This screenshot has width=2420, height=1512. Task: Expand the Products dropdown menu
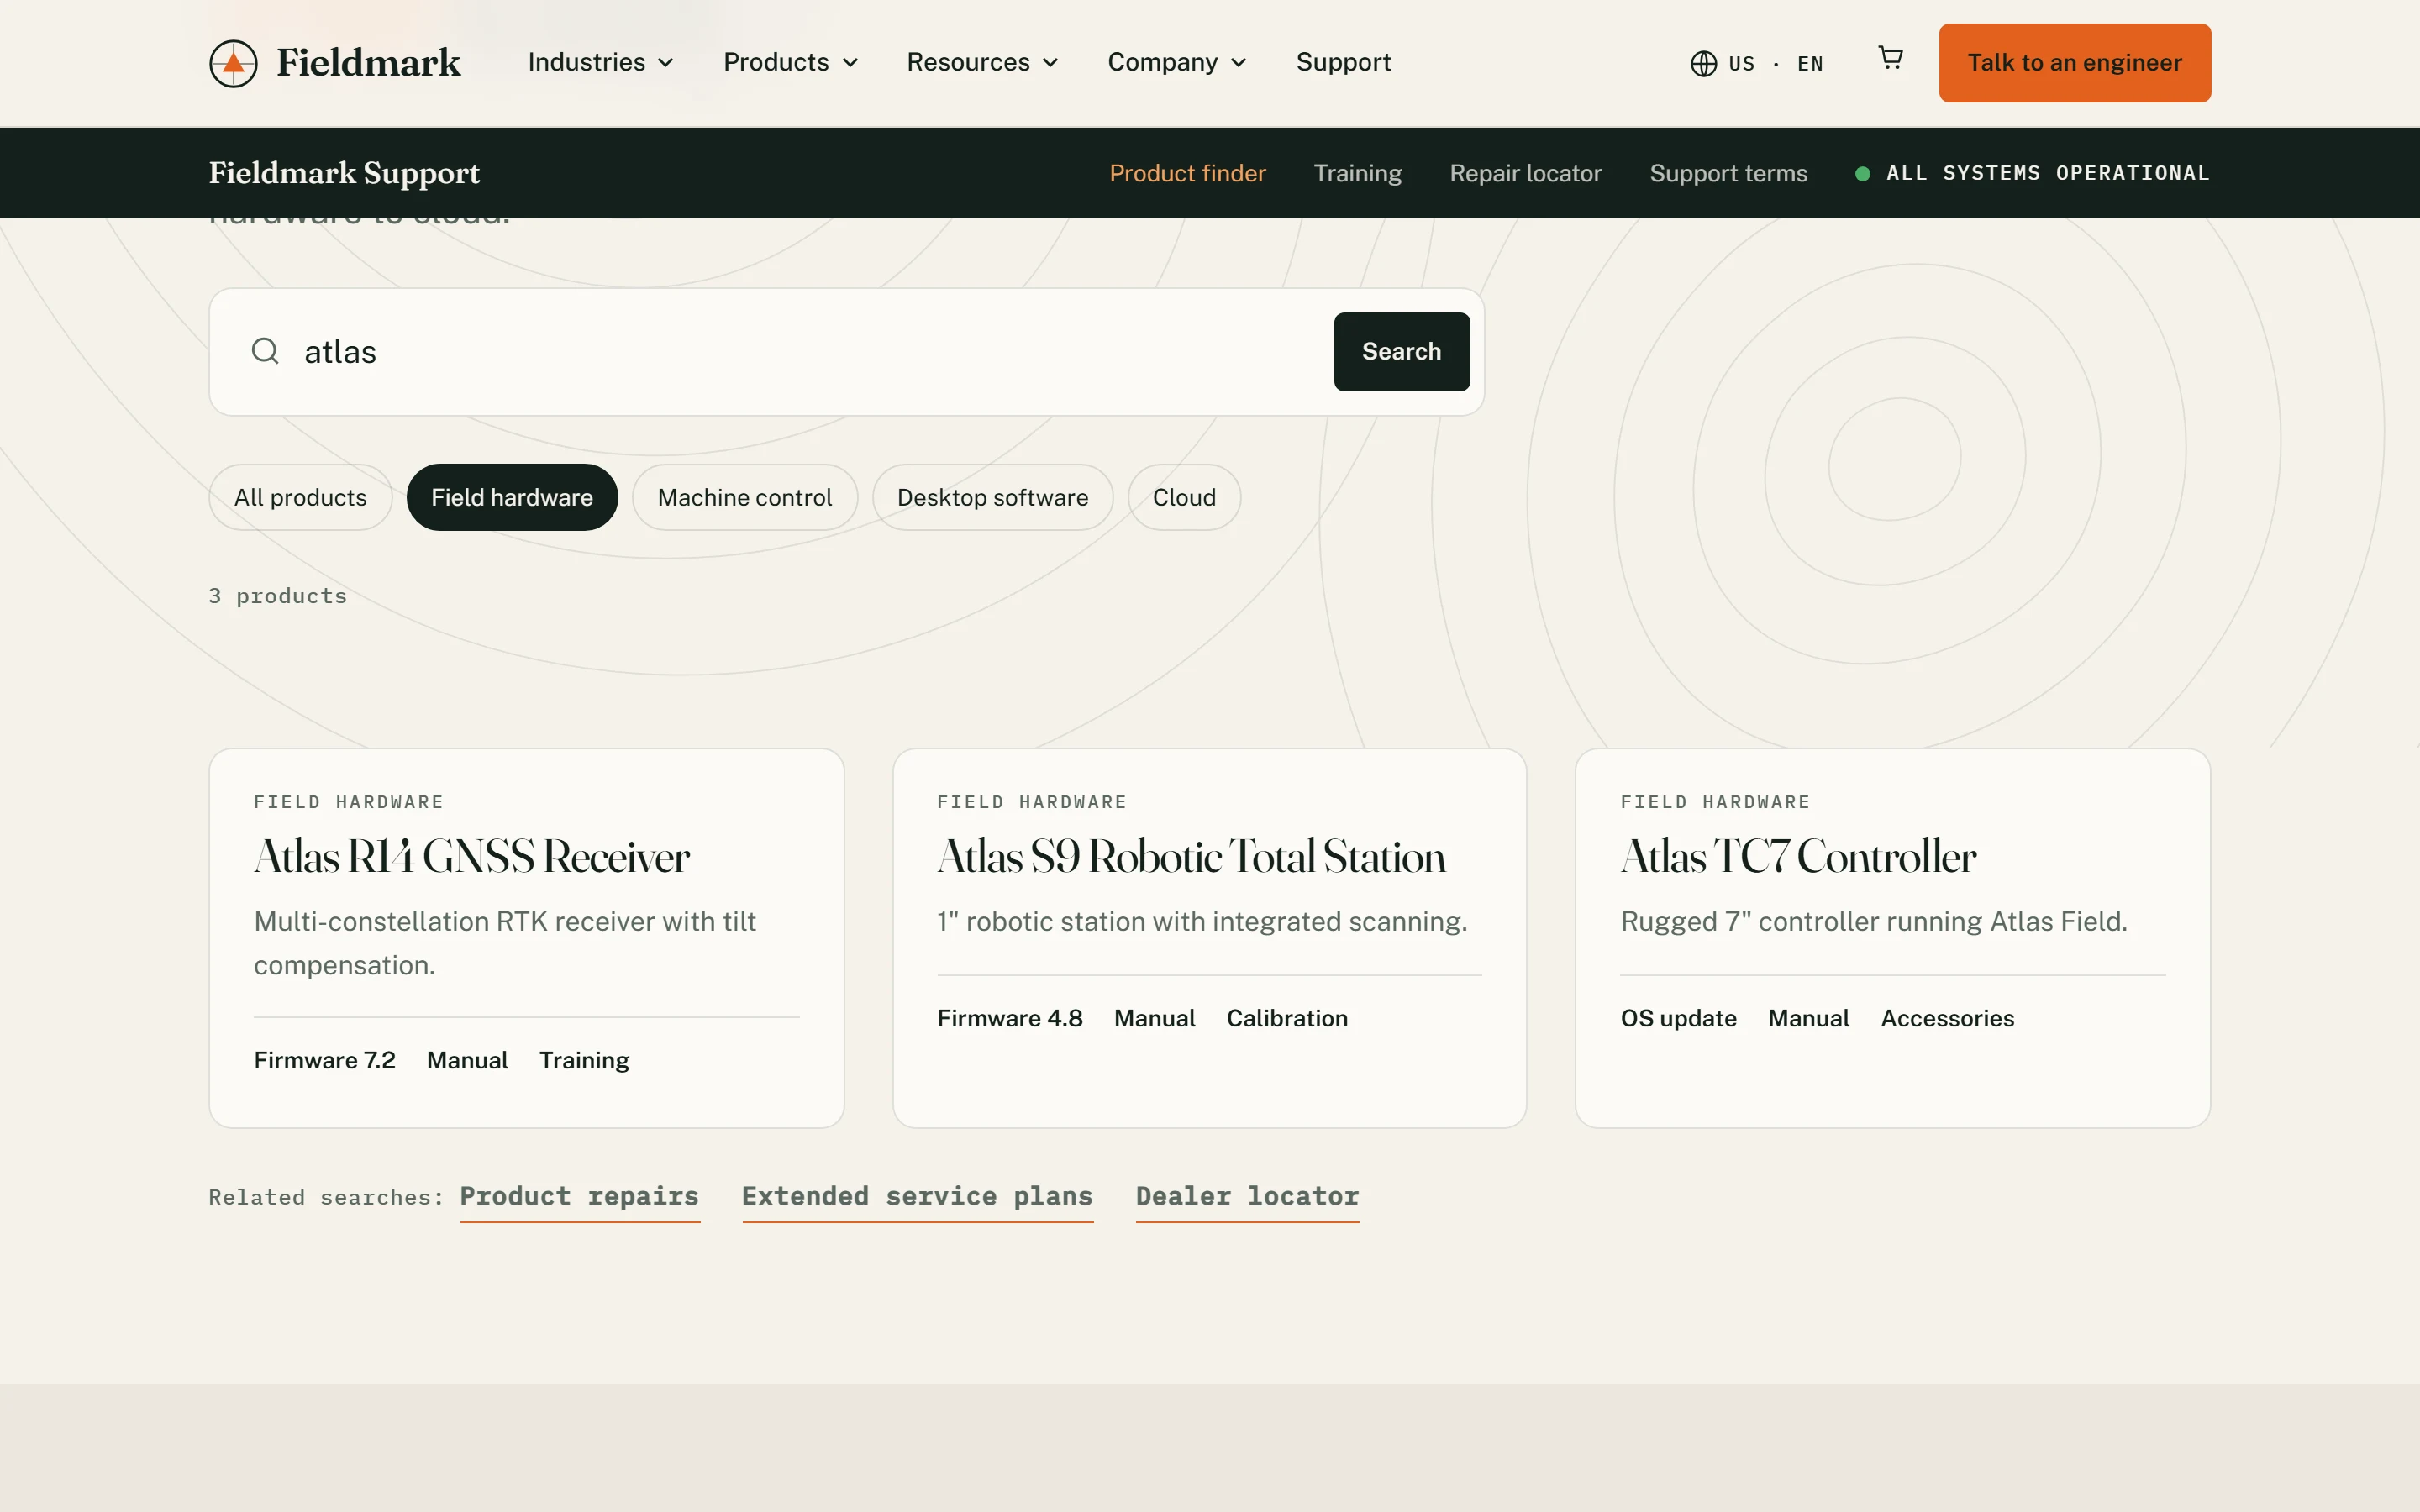[790, 62]
